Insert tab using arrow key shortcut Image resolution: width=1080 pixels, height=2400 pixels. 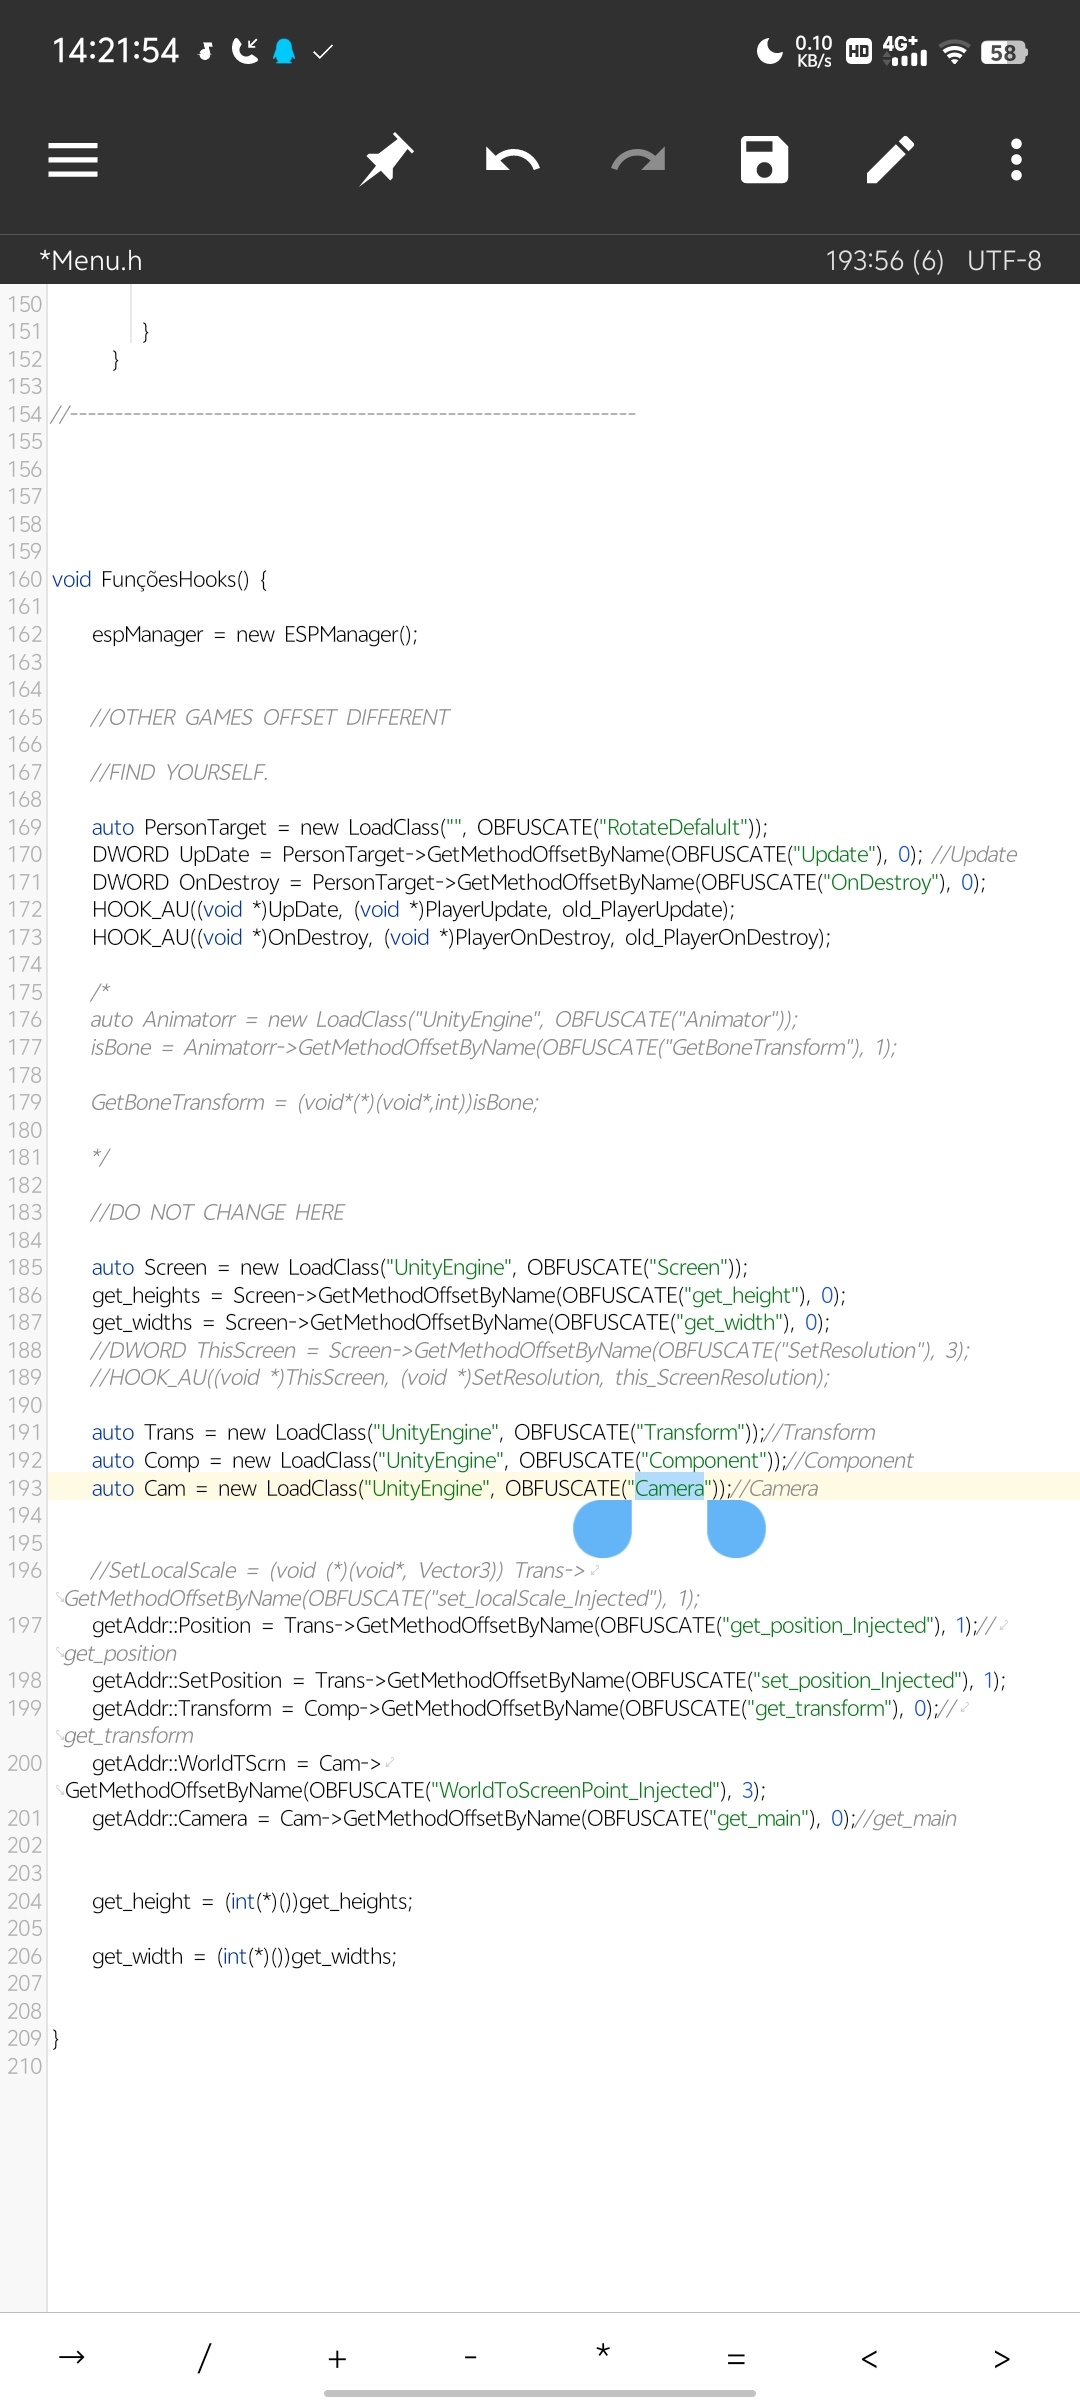72,2358
